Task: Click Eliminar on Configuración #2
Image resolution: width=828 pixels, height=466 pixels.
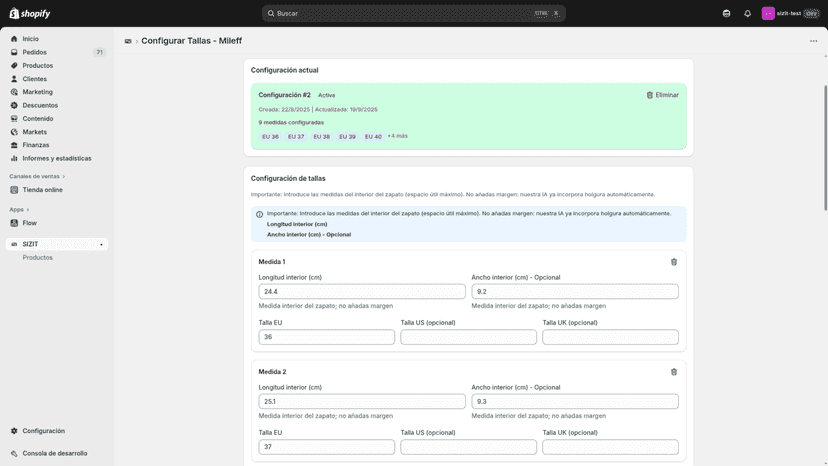Action: 663,95
